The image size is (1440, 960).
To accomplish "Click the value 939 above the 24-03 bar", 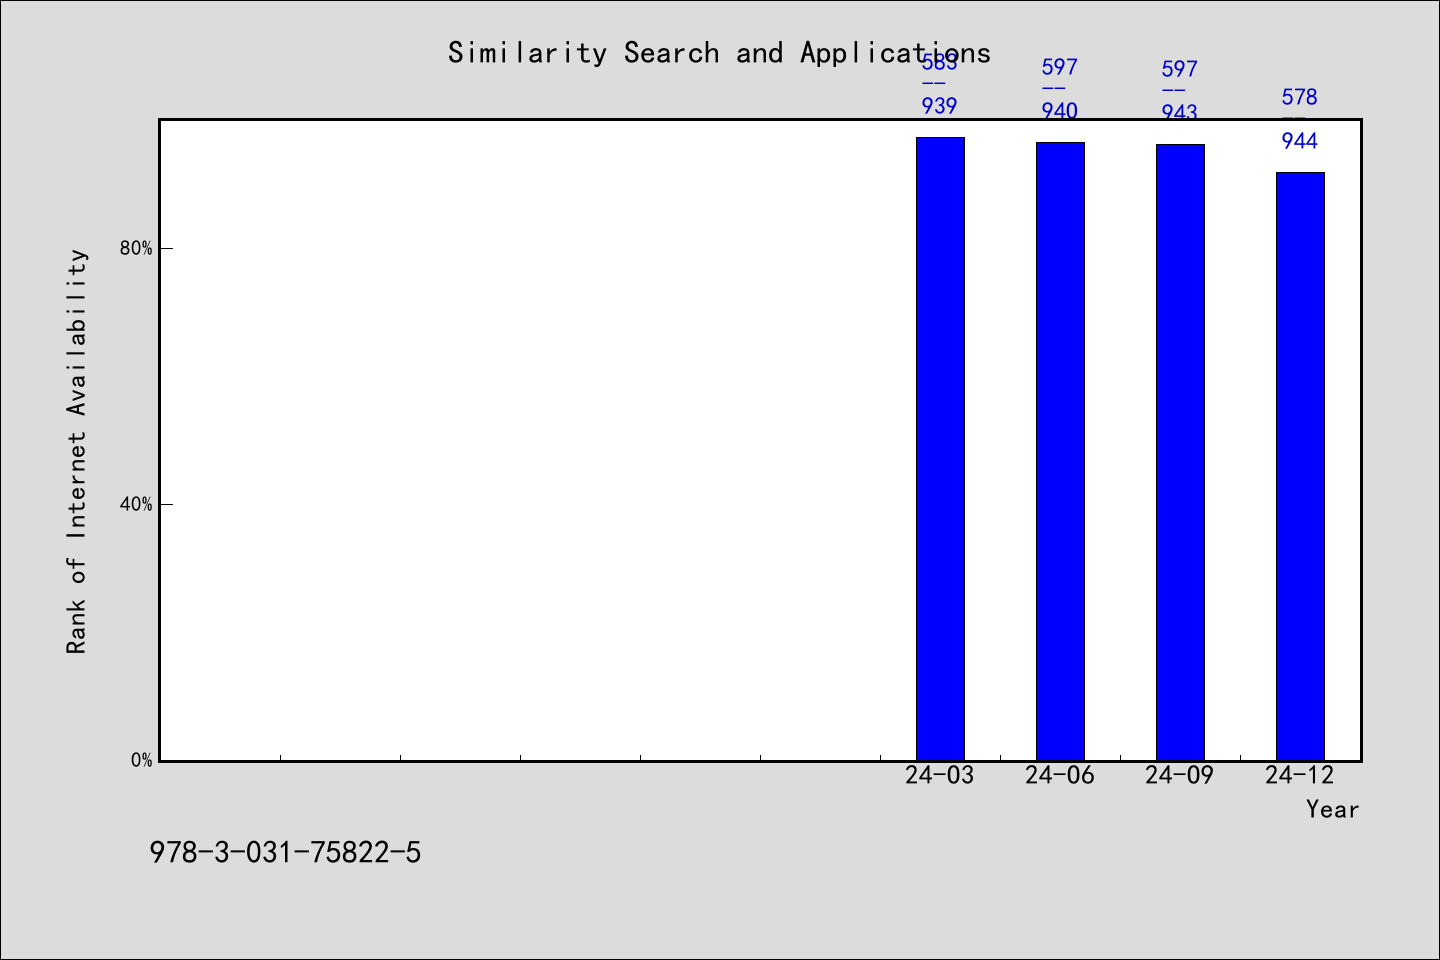I will (940, 106).
